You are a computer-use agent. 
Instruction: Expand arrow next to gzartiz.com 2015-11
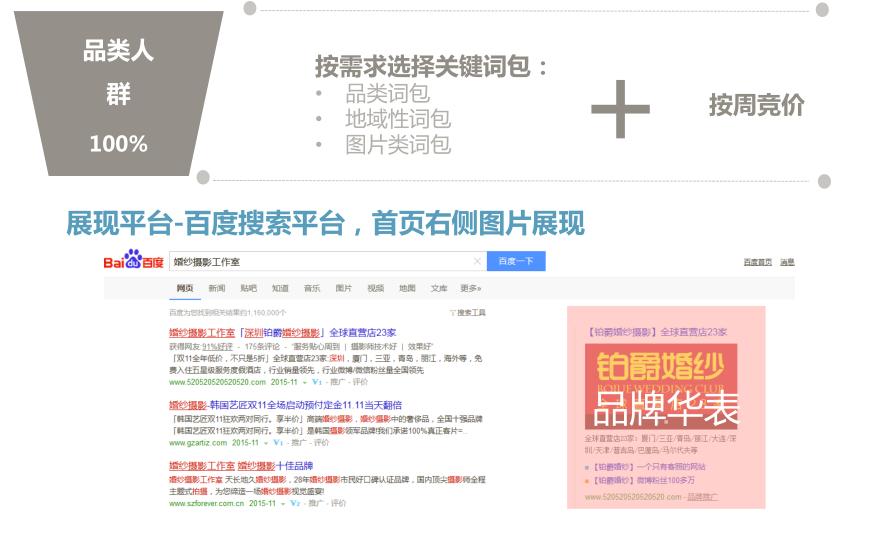tap(266, 444)
